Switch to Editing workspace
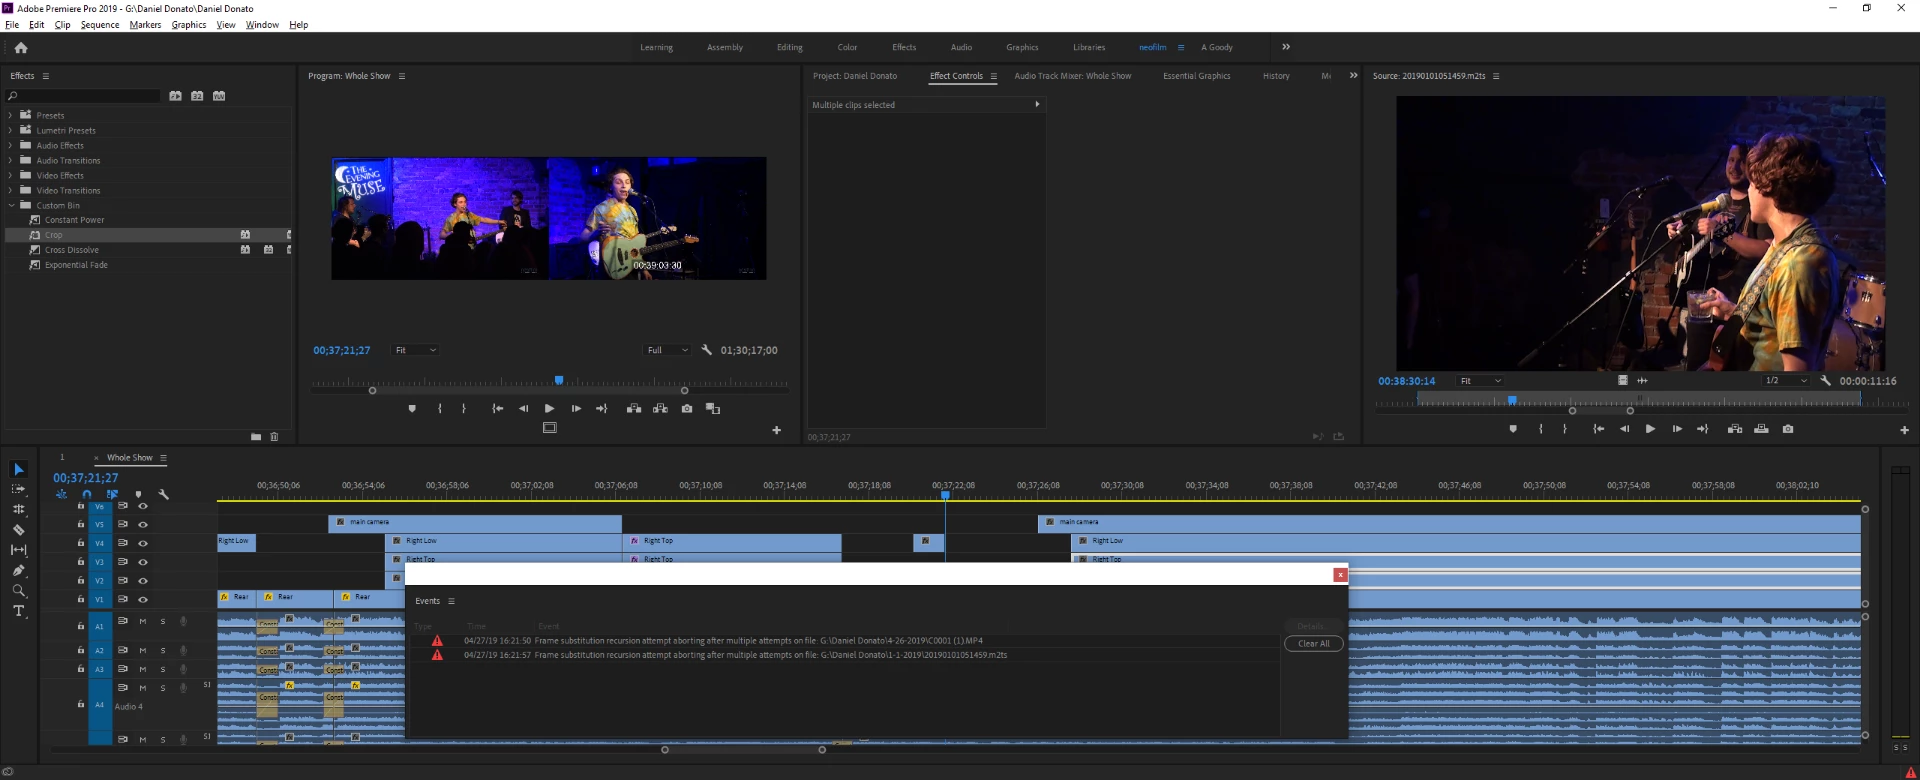Viewport: 1920px width, 780px height. coord(790,47)
